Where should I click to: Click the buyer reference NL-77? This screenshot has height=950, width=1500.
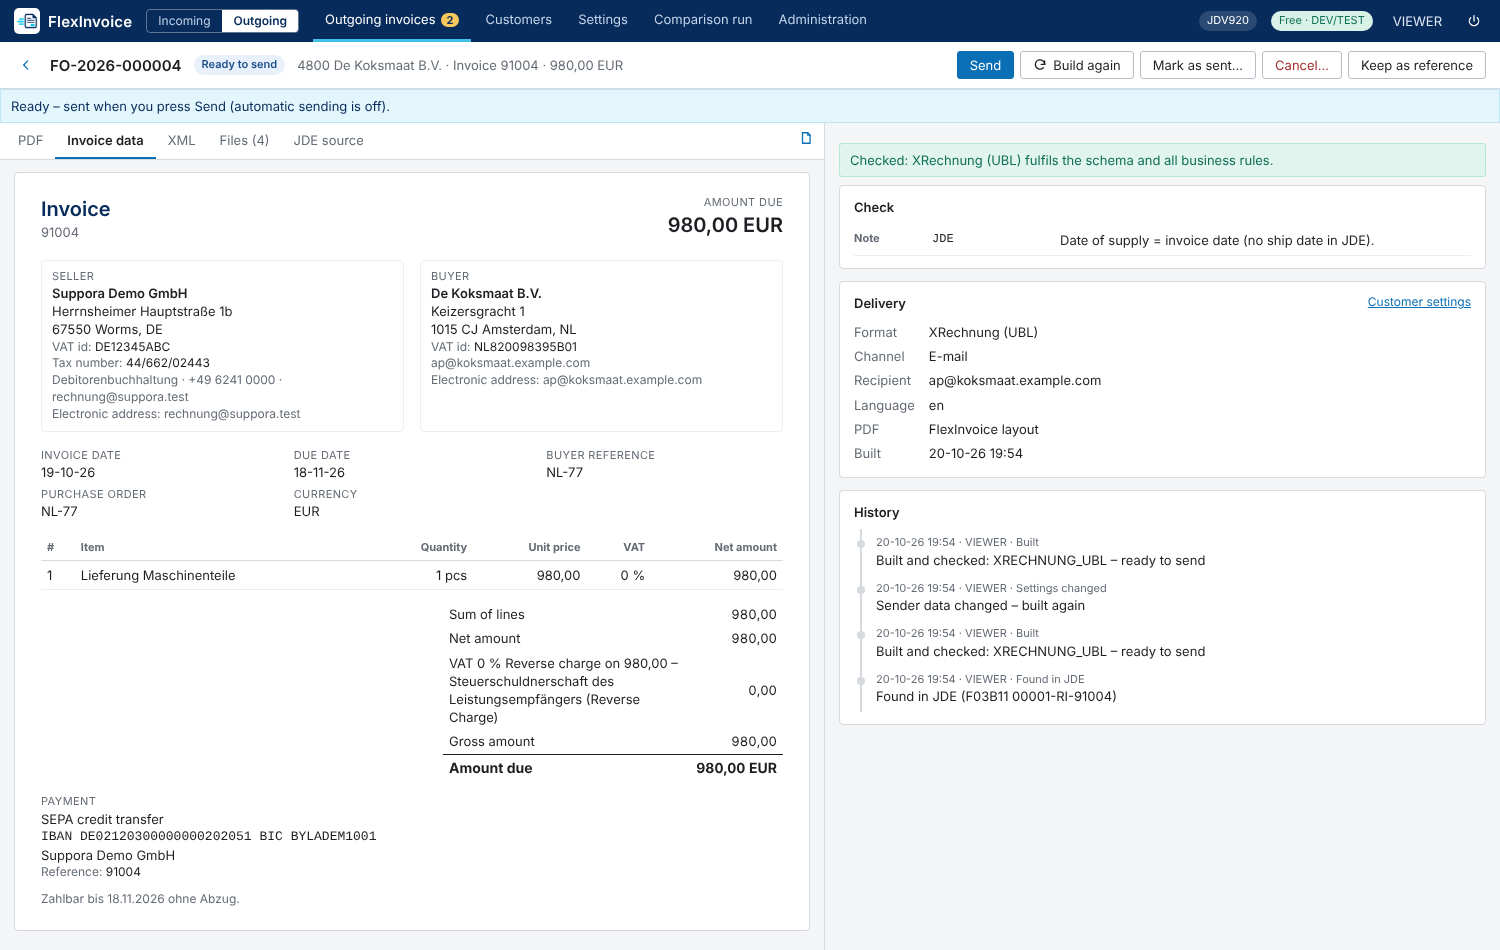[564, 473]
